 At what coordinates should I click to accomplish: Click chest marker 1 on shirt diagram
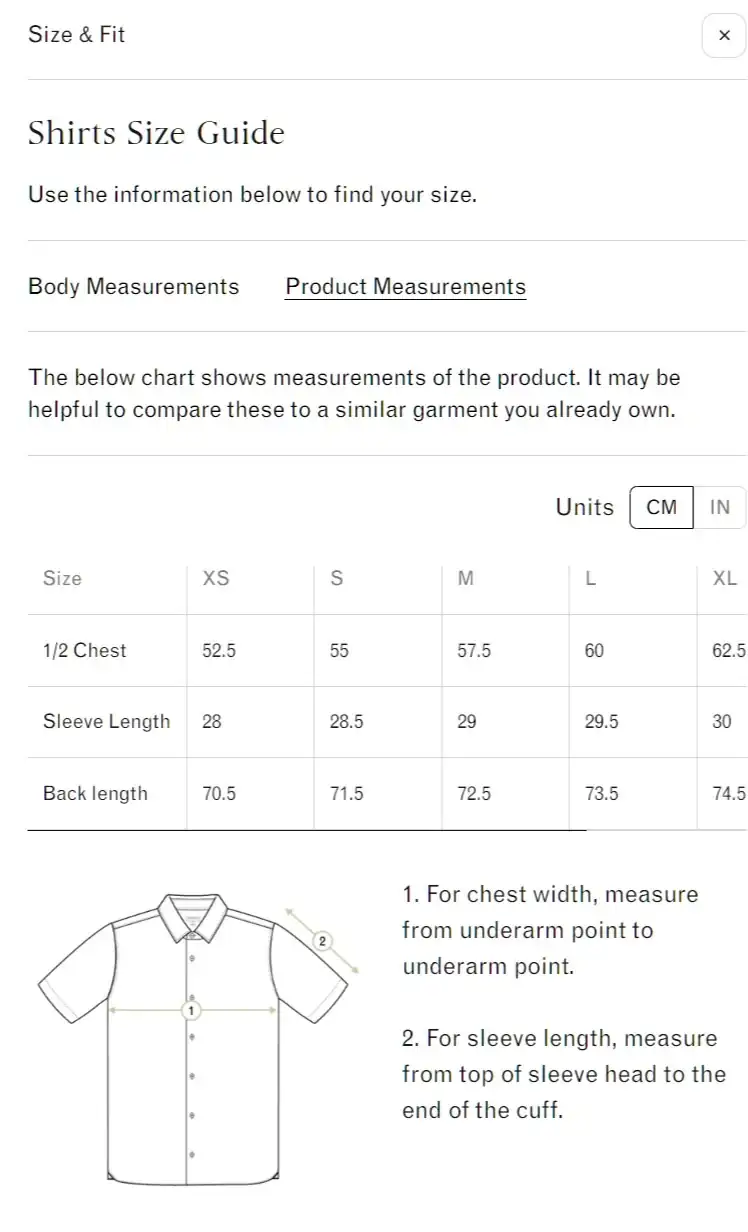[192, 1011]
